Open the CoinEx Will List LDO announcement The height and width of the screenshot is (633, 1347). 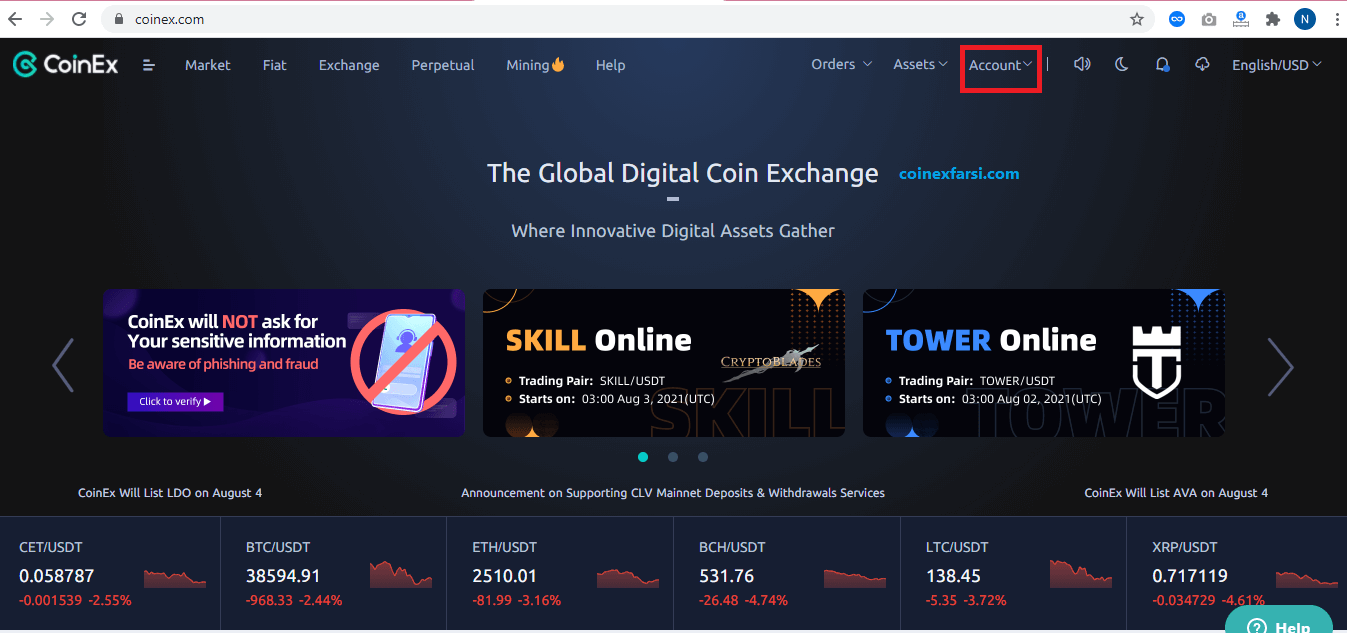[x=170, y=493]
